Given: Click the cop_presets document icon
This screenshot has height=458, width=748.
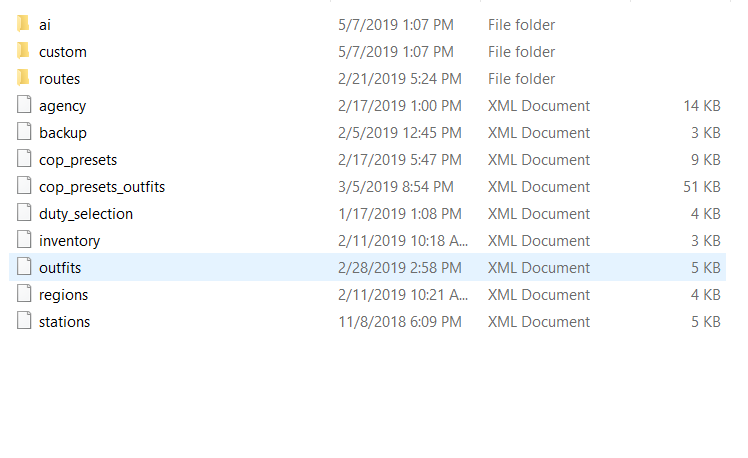Looking at the screenshot, I should pos(24,159).
